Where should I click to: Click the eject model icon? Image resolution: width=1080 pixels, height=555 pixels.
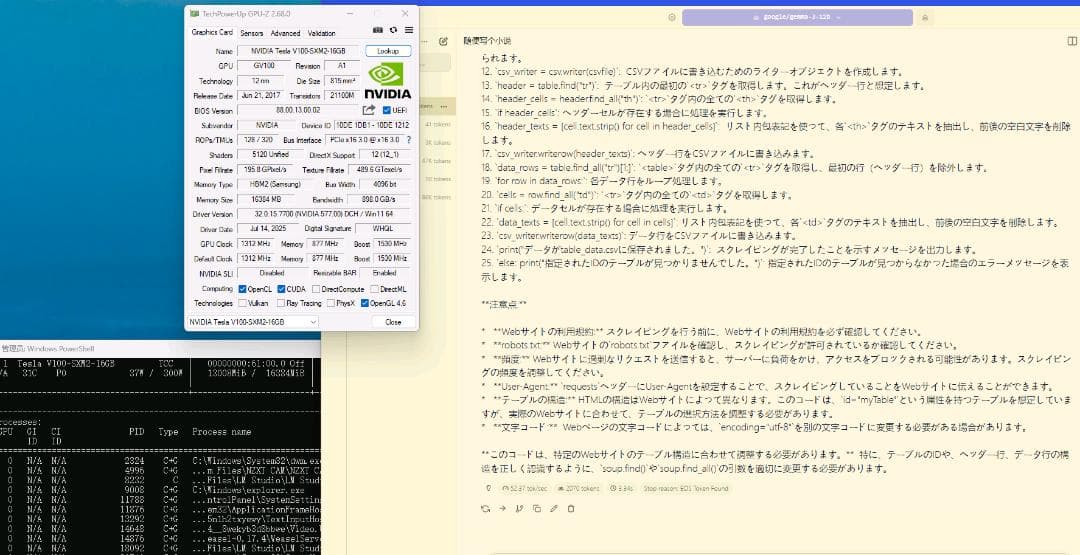[924, 17]
